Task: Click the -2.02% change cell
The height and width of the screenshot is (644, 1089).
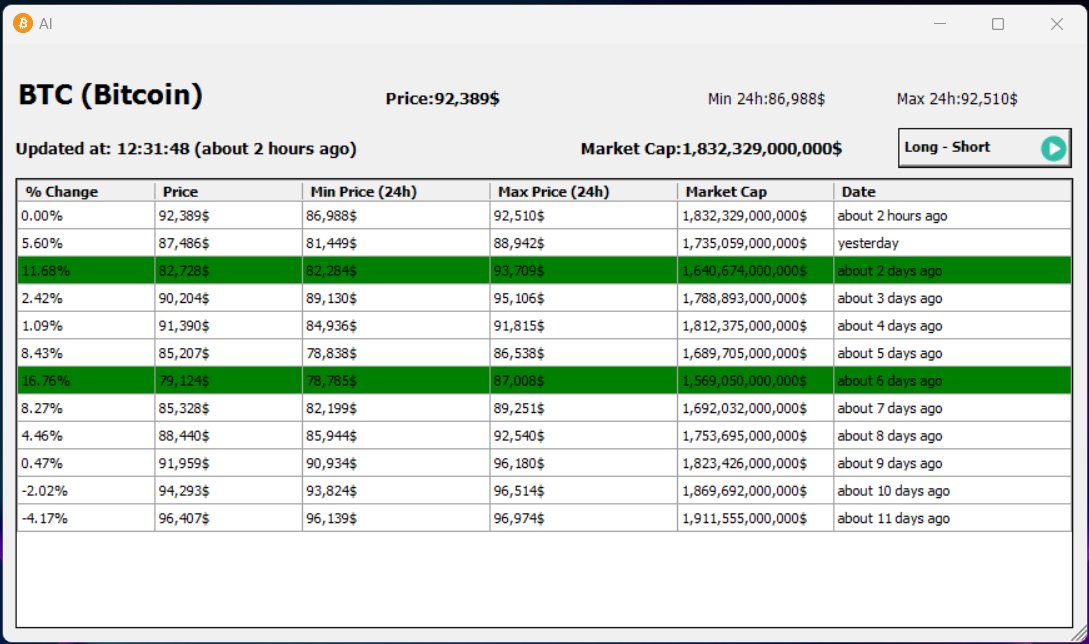Action: [x=85, y=490]
